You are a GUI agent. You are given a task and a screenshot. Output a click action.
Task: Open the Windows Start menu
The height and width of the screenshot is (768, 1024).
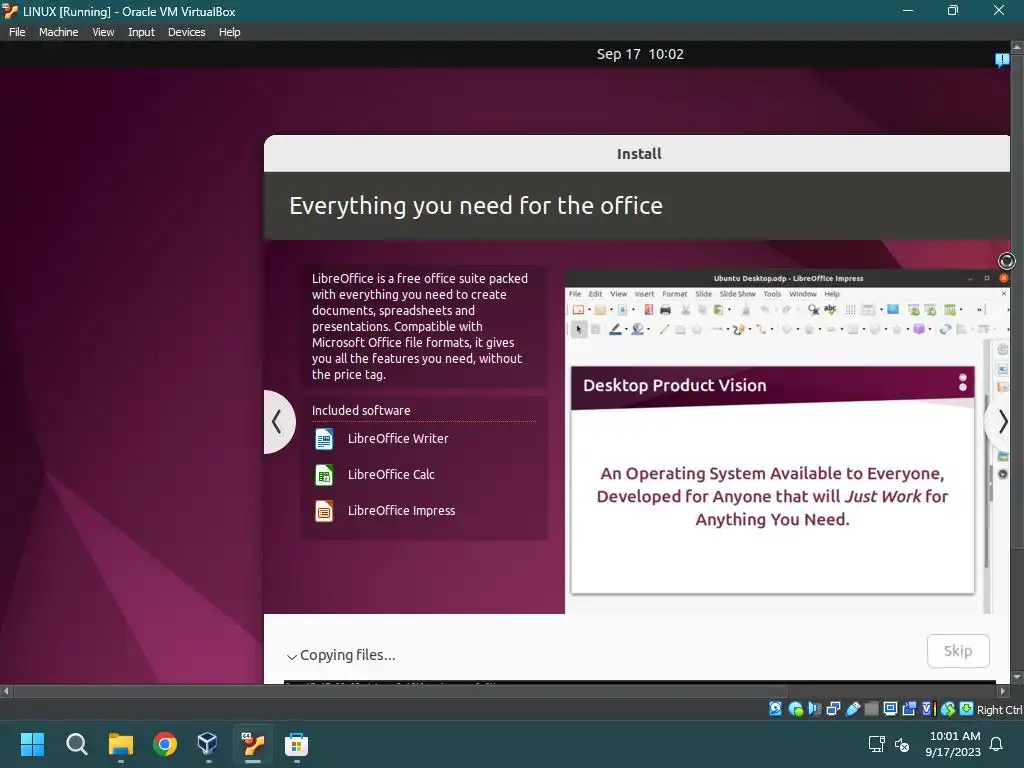(32, 744)
